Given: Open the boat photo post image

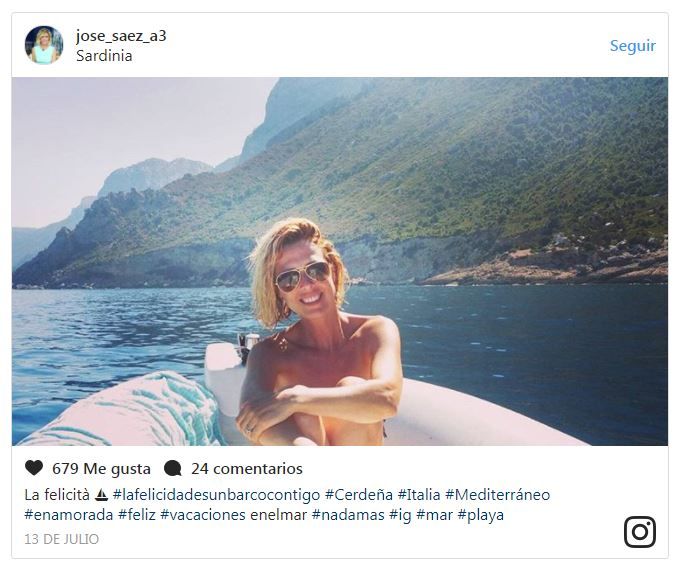Looking at the screenshot, I should tap(340, 261).
